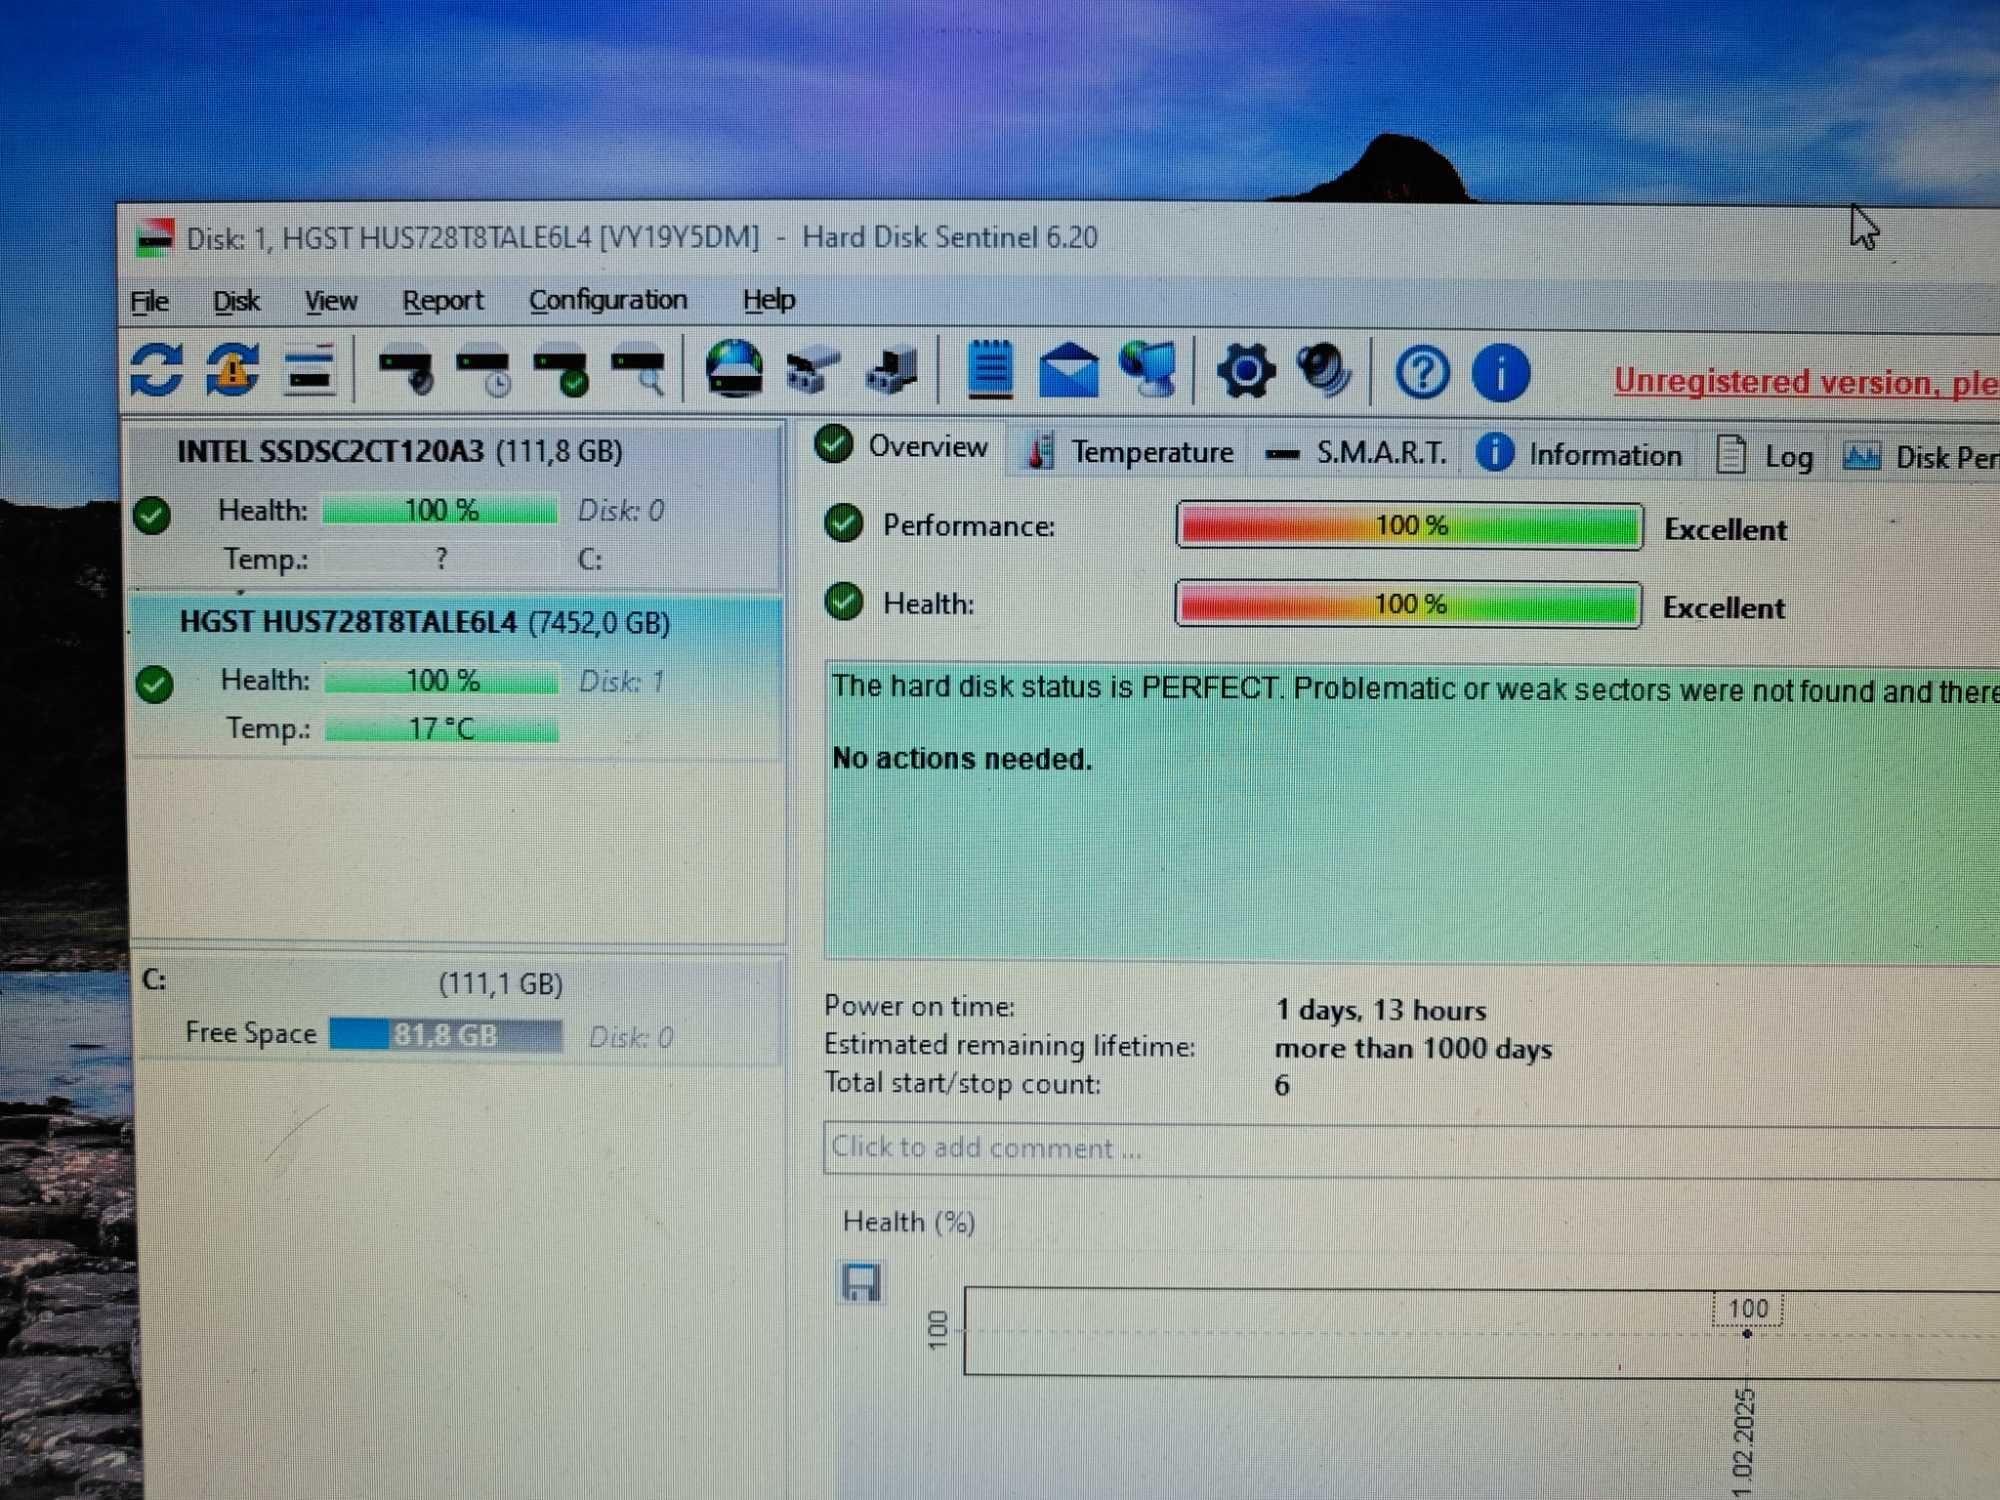Click the HGST Health 100 % bar

click(x=442, y=681)
